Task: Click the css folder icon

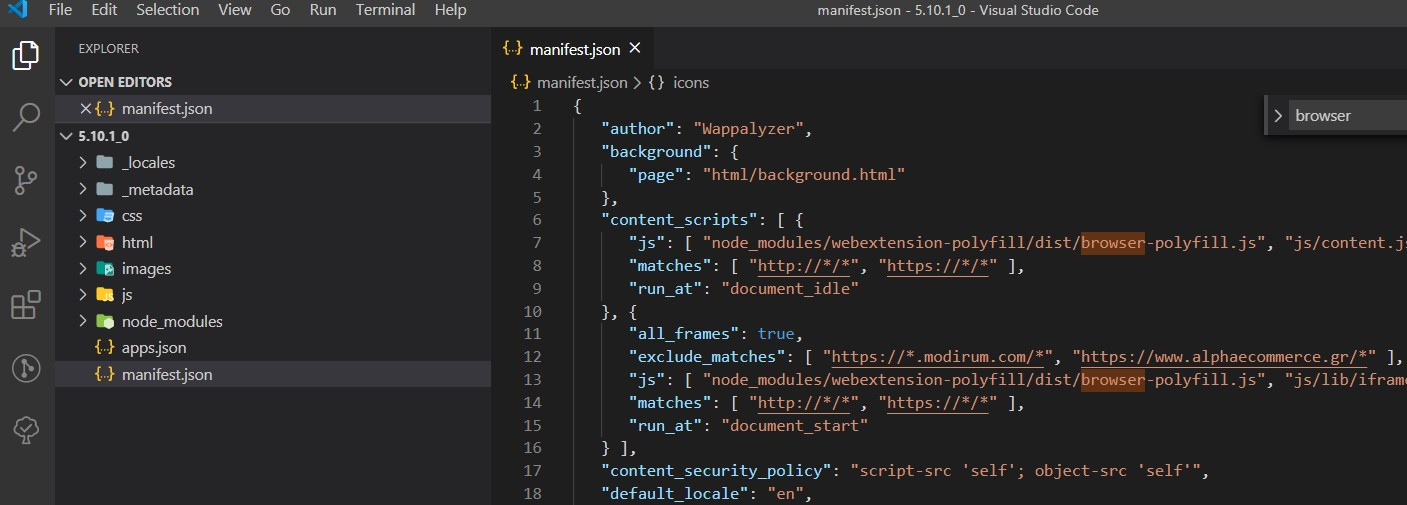Action: point(105,215)
